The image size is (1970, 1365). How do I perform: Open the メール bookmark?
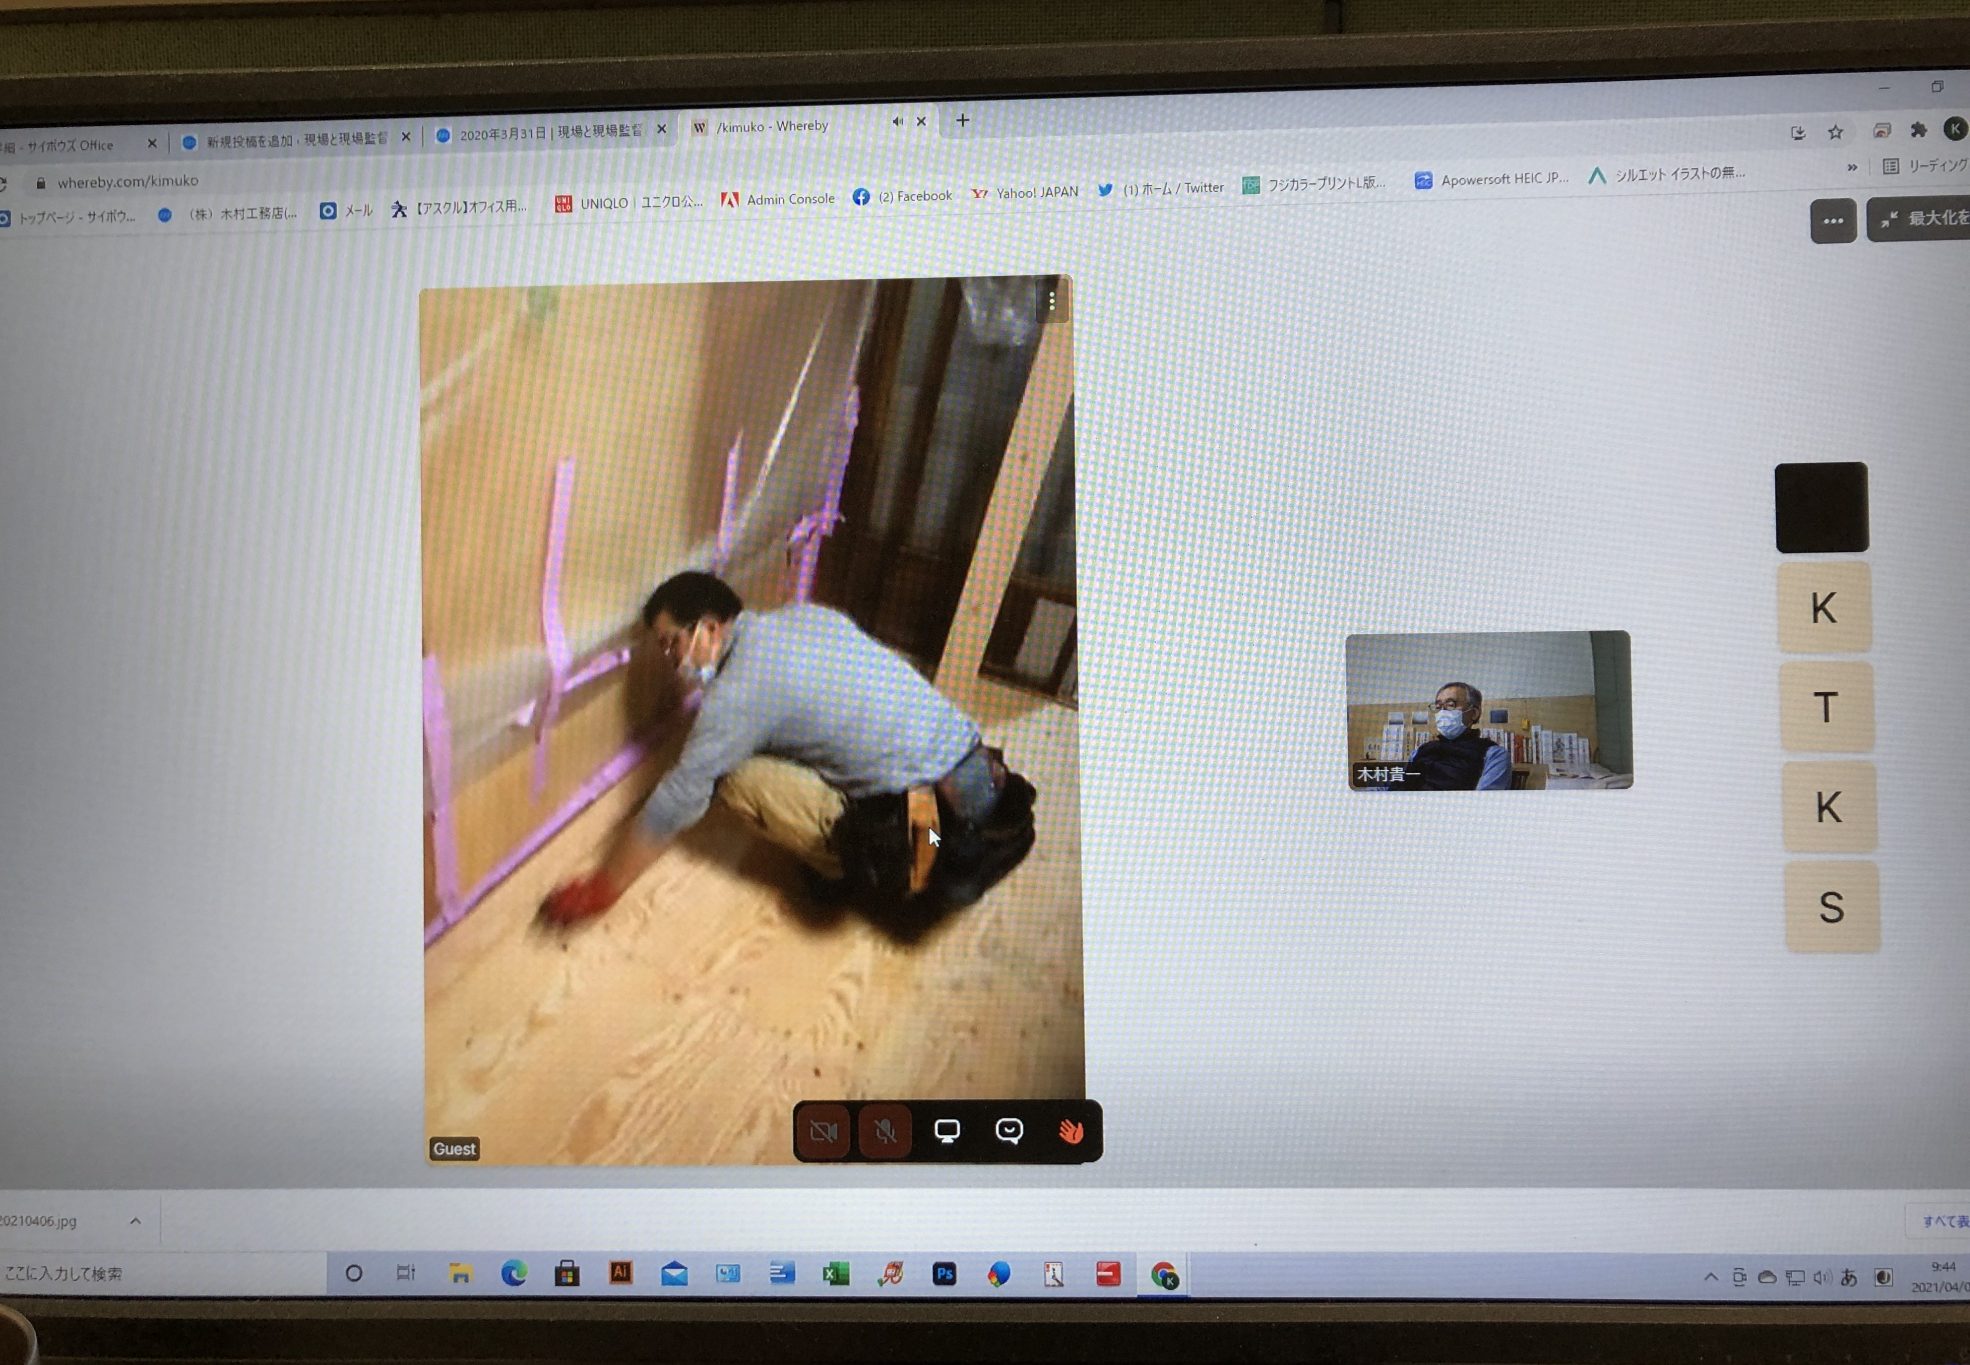[346, 210]
